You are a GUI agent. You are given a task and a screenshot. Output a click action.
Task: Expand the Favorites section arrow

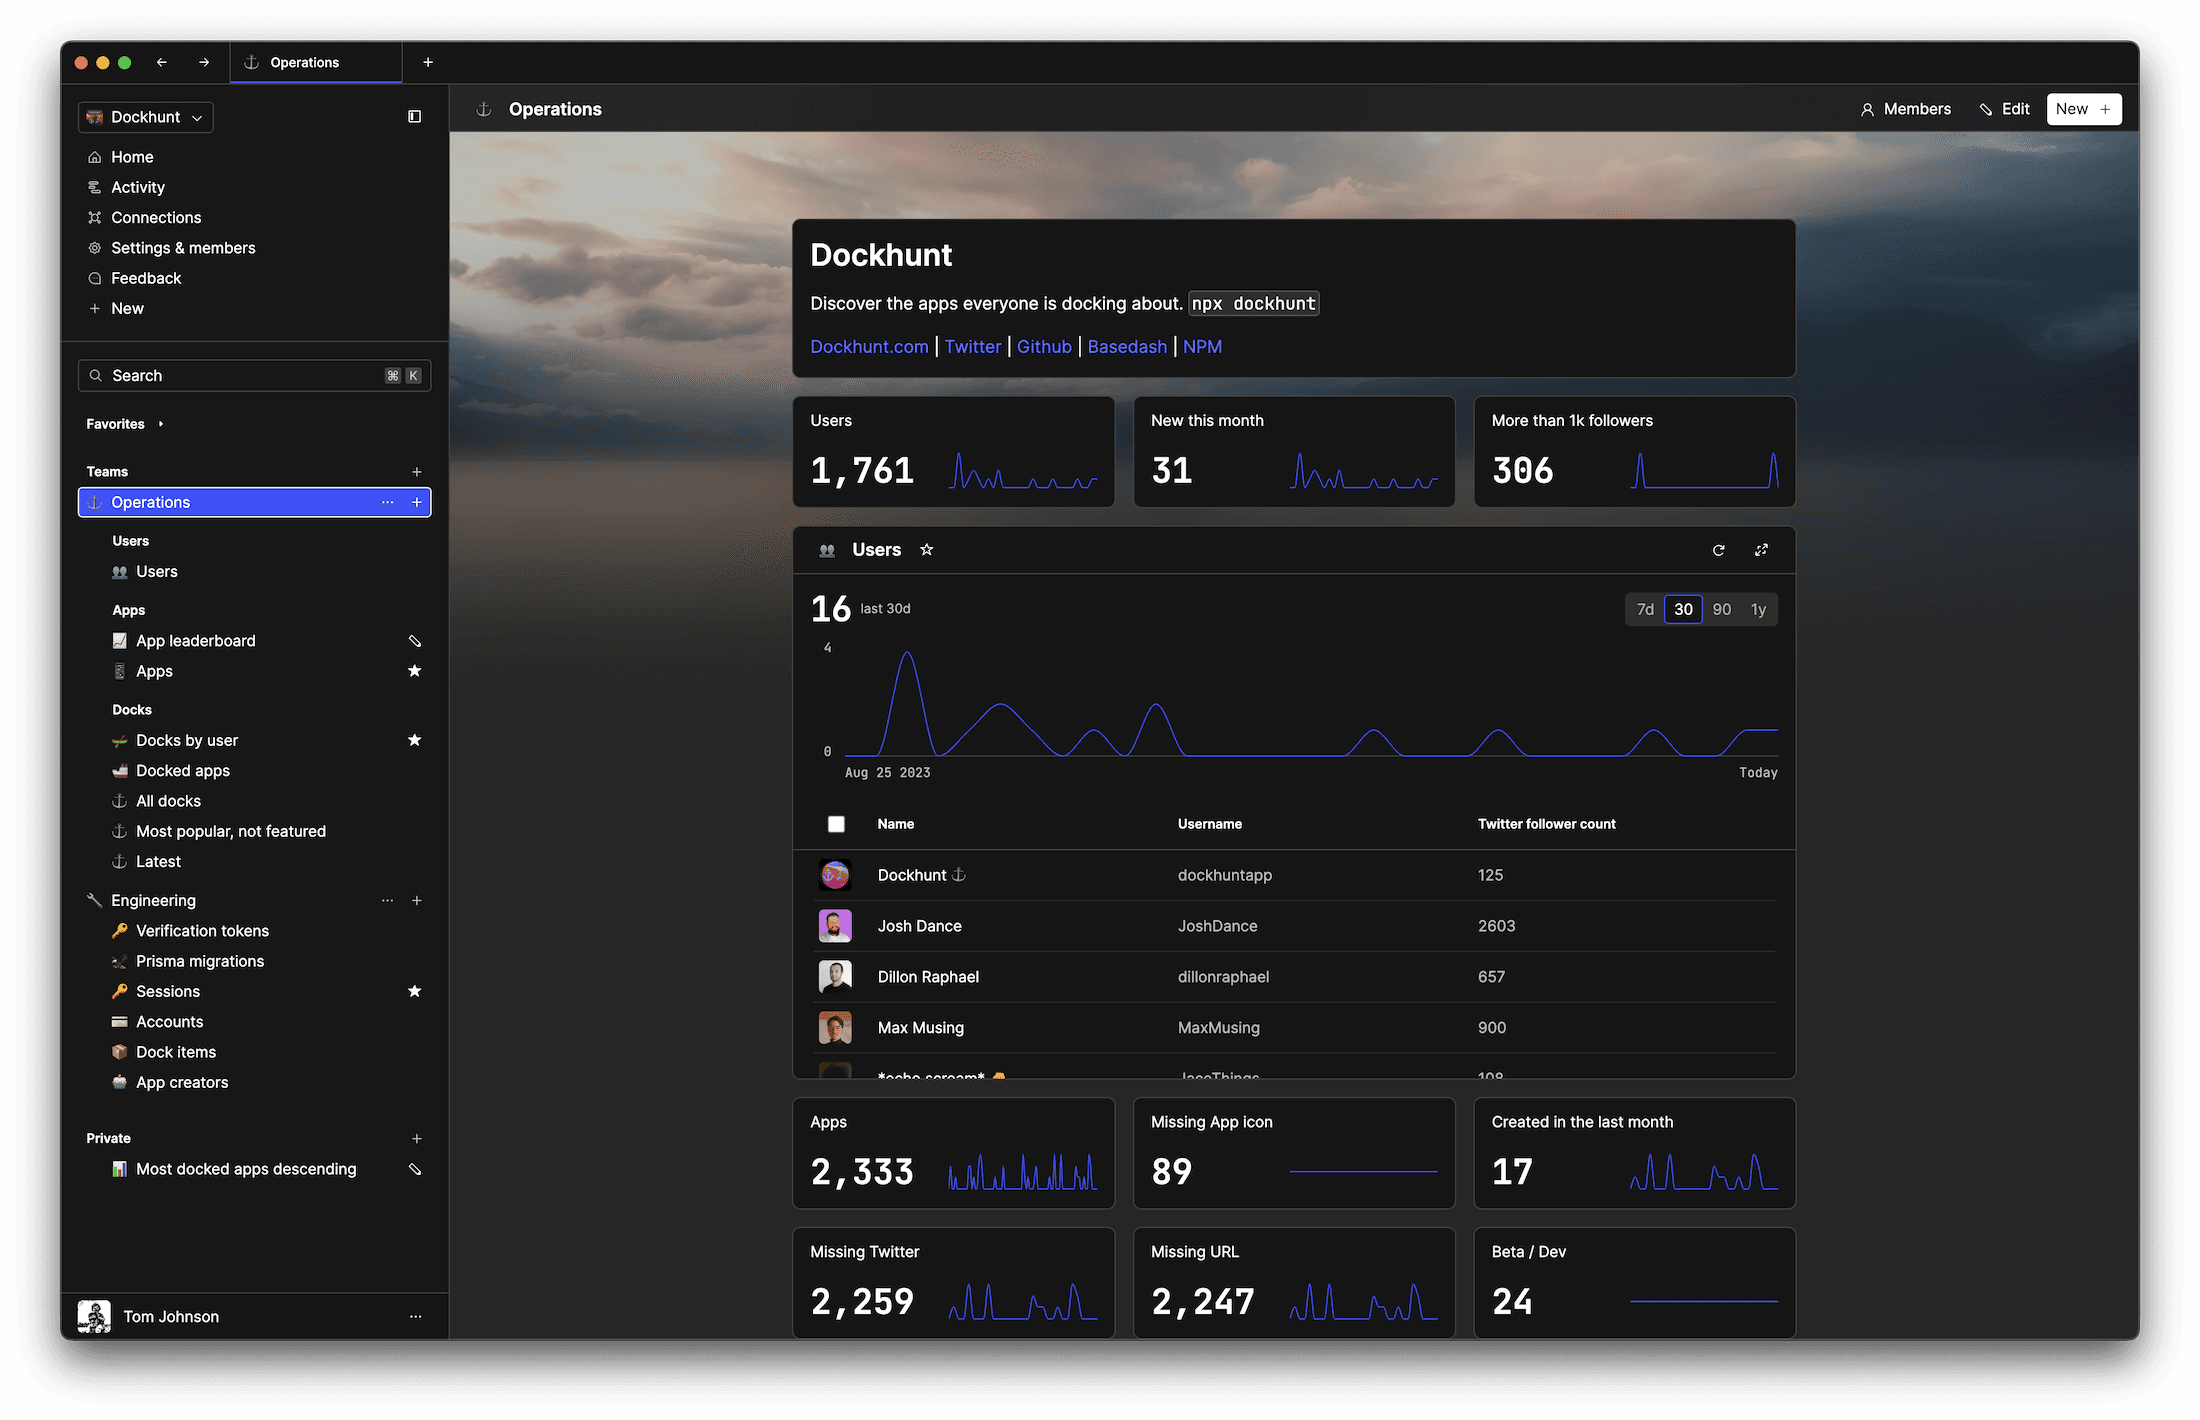[161, 424]
